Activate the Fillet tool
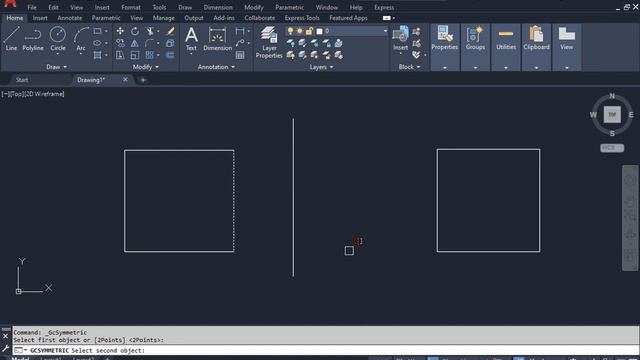The width and height of the screenshot is (640, 360). point(150,43)
